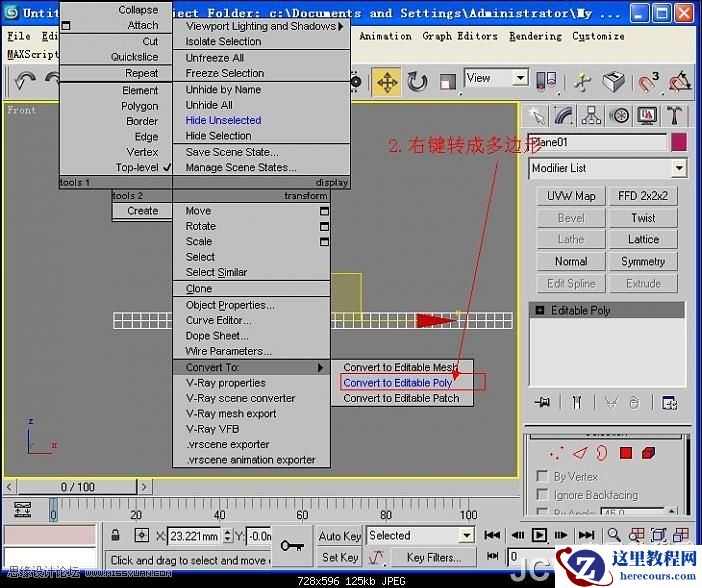
Task: Choose Convert to Editable Patch
Action: click(401, 398)
